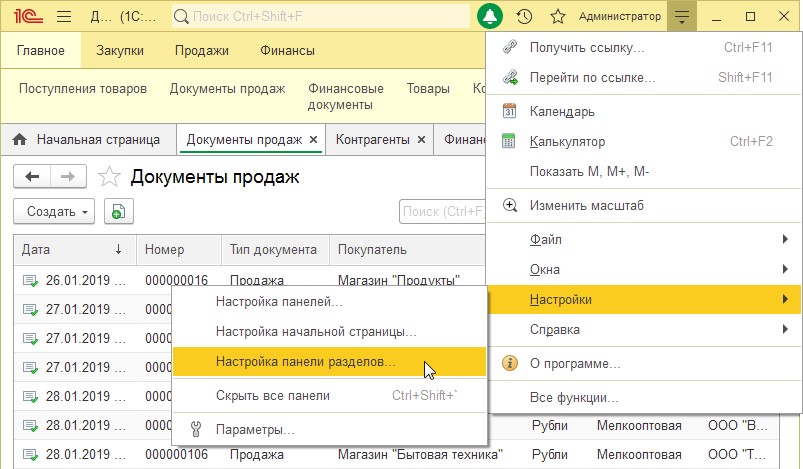
Task: Open the Закупки section
Action: (x=120, y=50)
